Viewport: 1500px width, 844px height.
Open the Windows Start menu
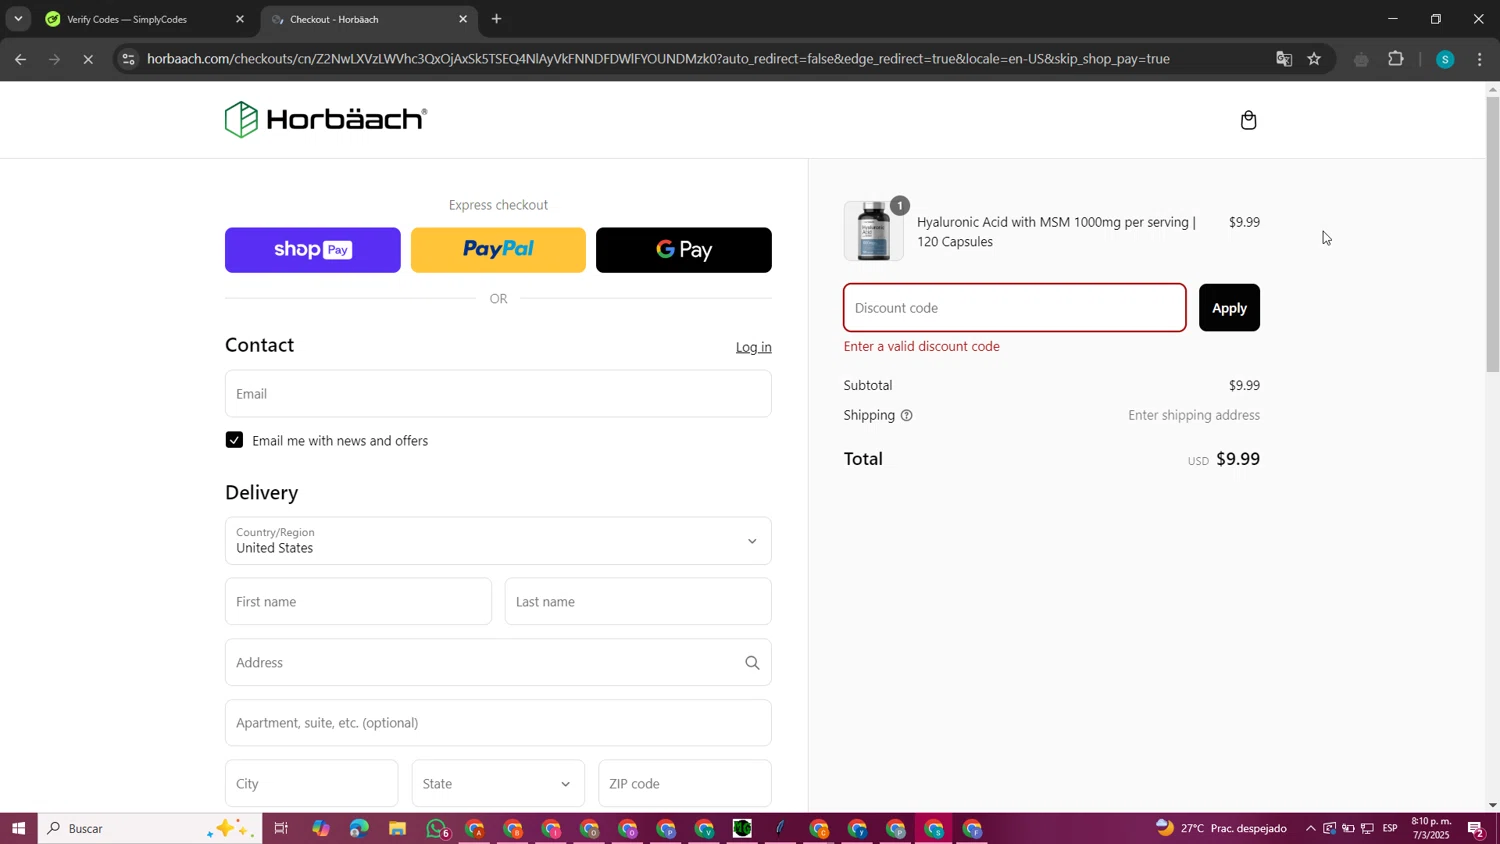pos(18,828)
